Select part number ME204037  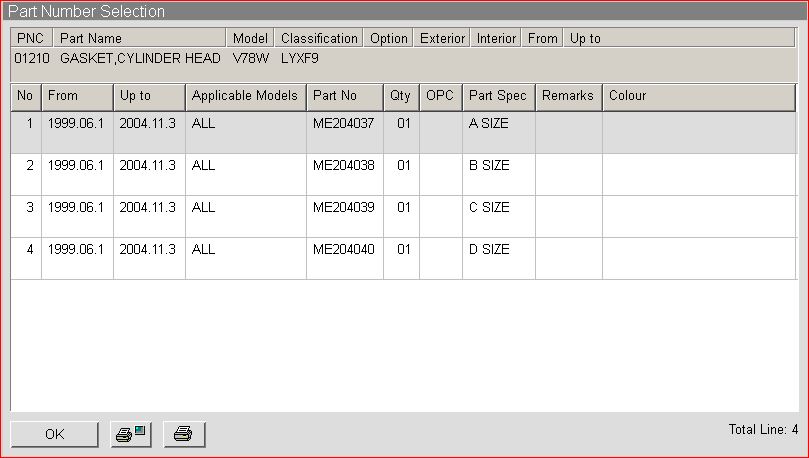343,124
